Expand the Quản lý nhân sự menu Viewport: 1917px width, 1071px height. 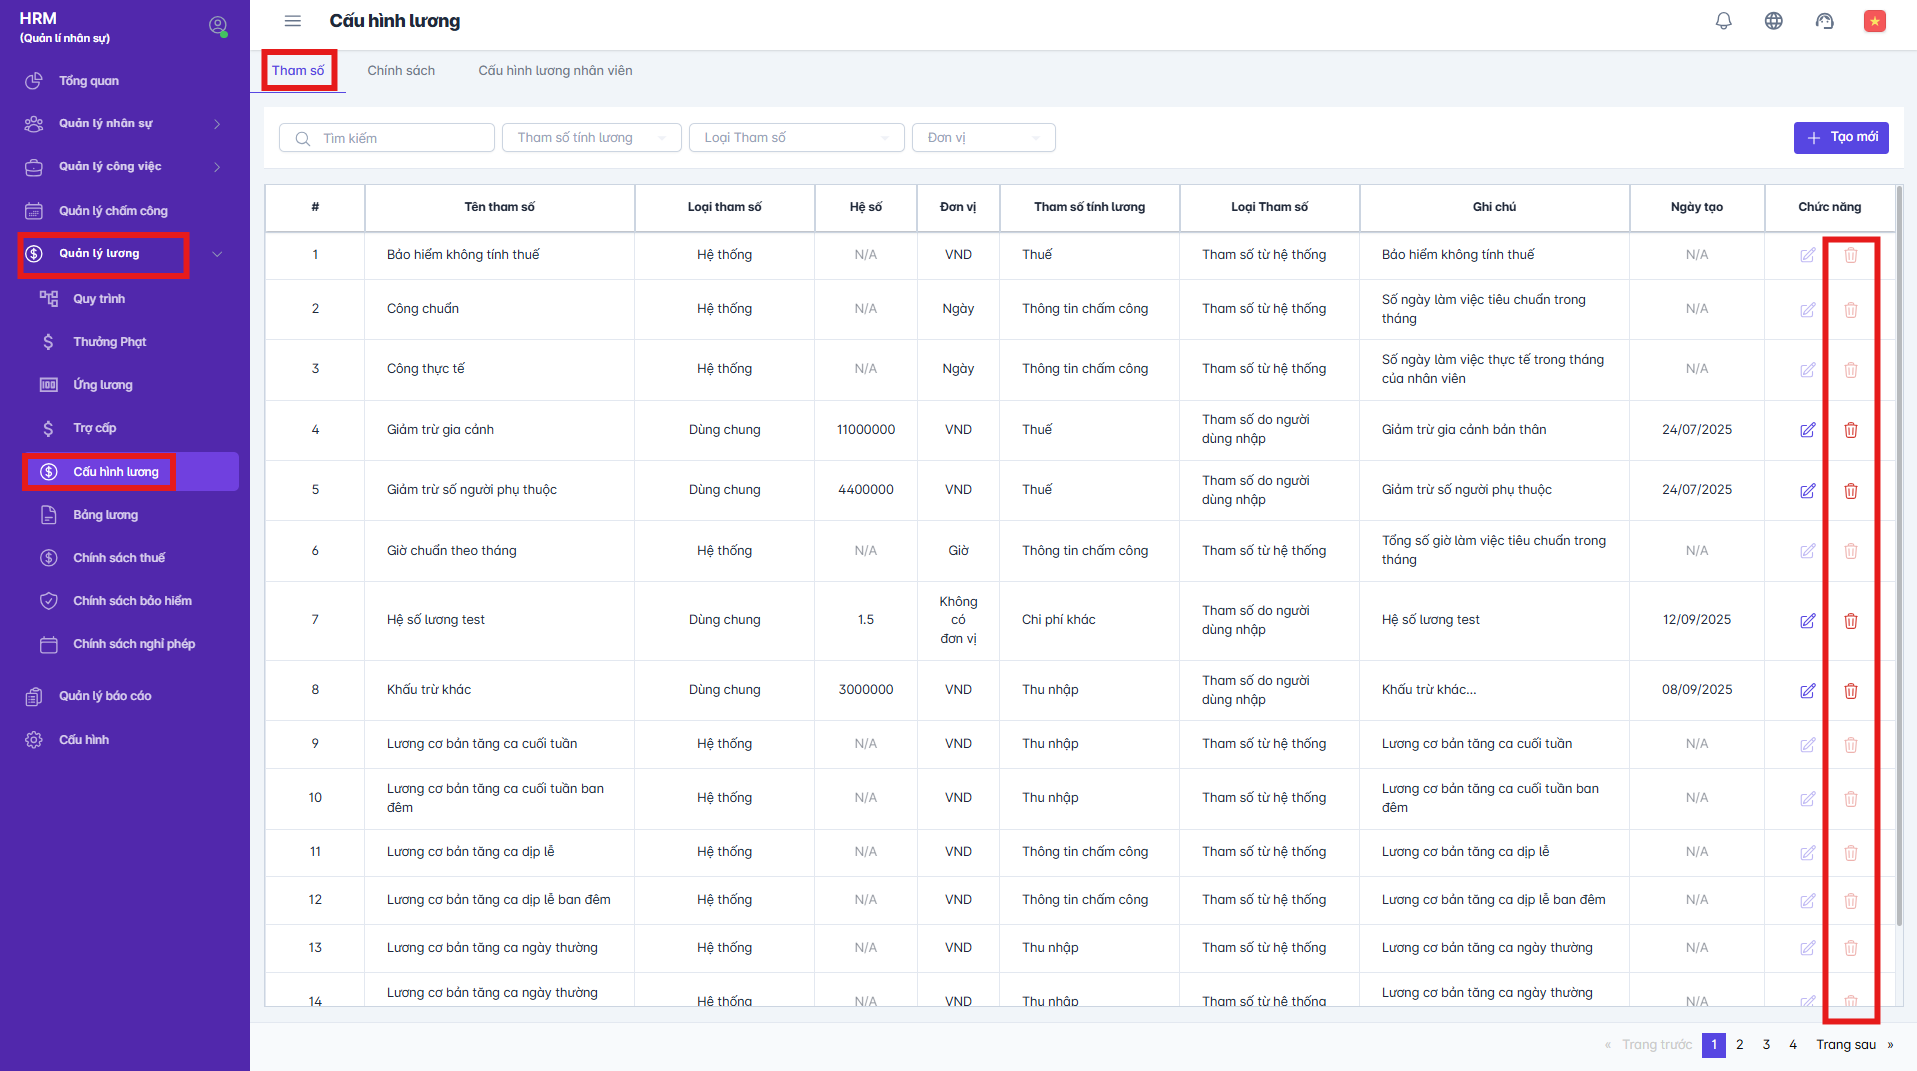coord(124,124)
